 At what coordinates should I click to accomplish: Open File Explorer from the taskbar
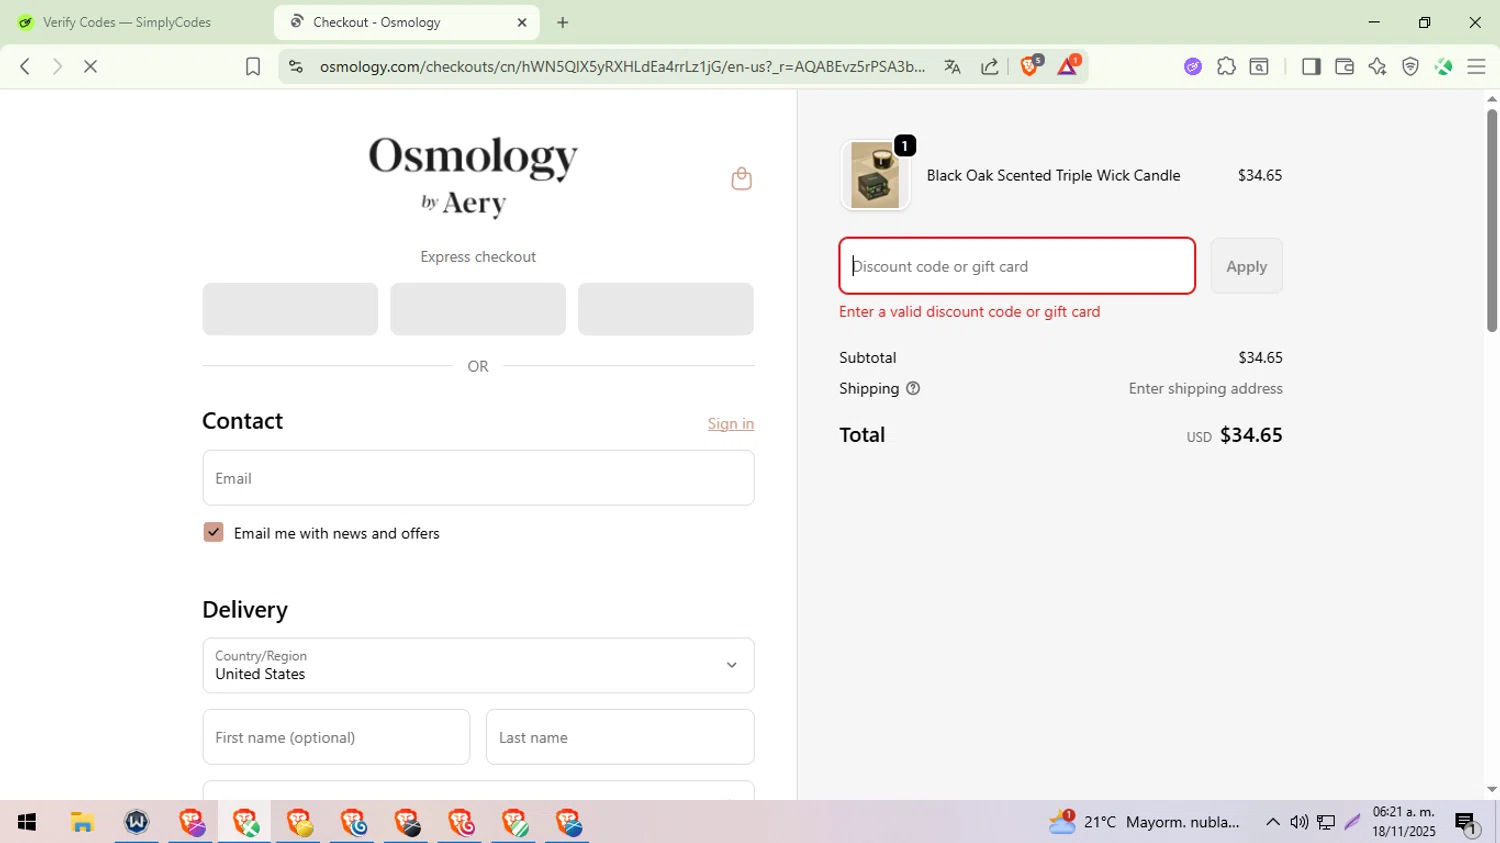[82, 822]
